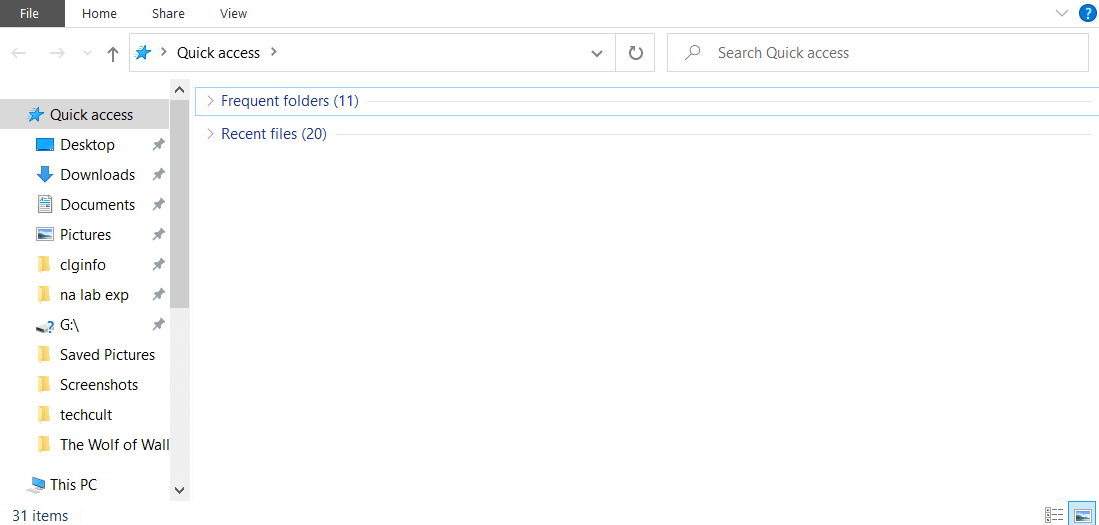The image size is (1099, 525).
Task: Switch to Large icons view in status bar
Action: [x=1081, y=515]
